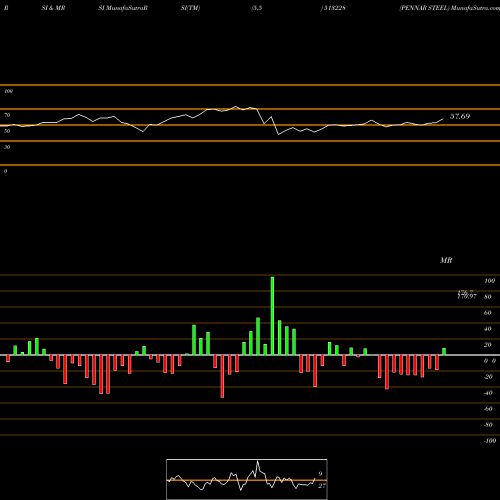Click the MR axis label -40
Image resolution: width=500 pixels, height=500 pixels.
[x=488, y=393]
